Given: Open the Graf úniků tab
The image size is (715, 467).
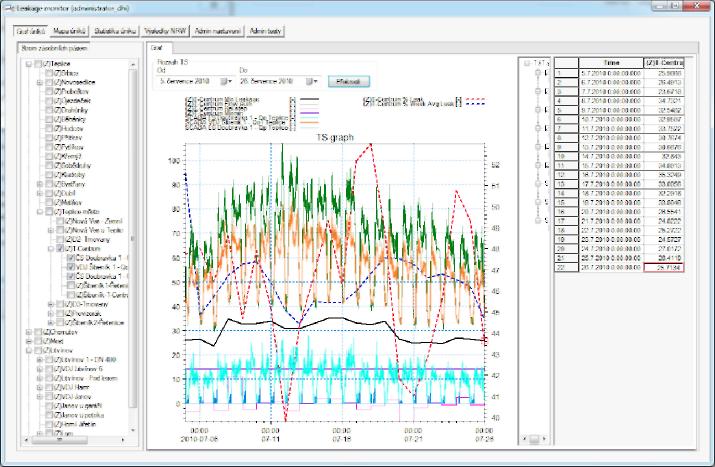Looking at the screenshot, I should (30, 31).
